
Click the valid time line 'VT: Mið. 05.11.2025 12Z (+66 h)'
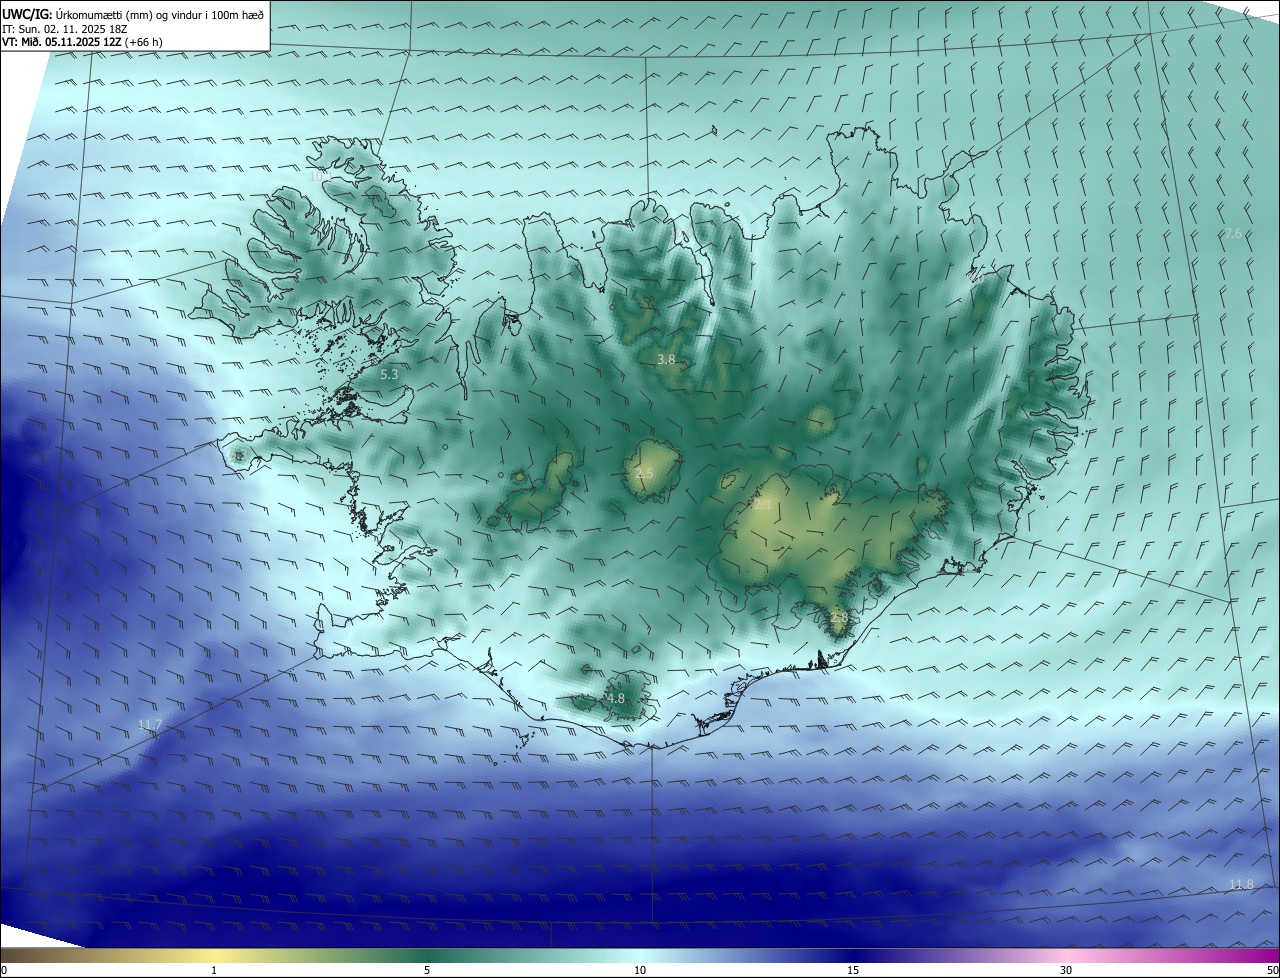click(x=82, y=42)
